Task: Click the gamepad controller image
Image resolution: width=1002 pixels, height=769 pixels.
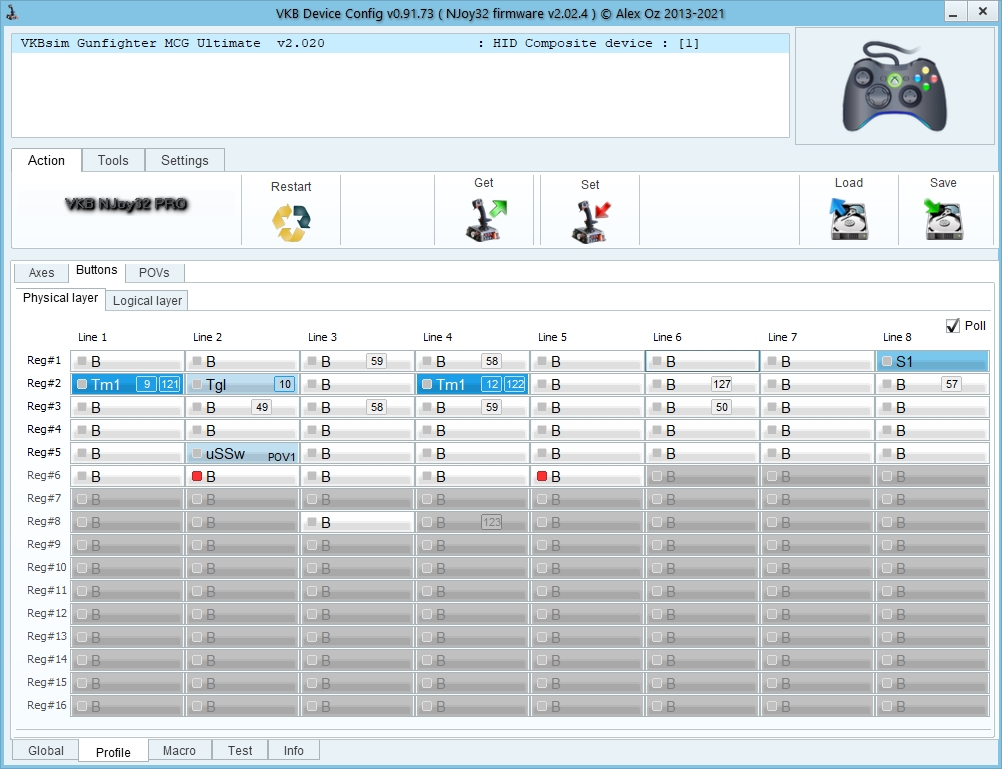Action: pyautogui.click(x=894, y=87)
